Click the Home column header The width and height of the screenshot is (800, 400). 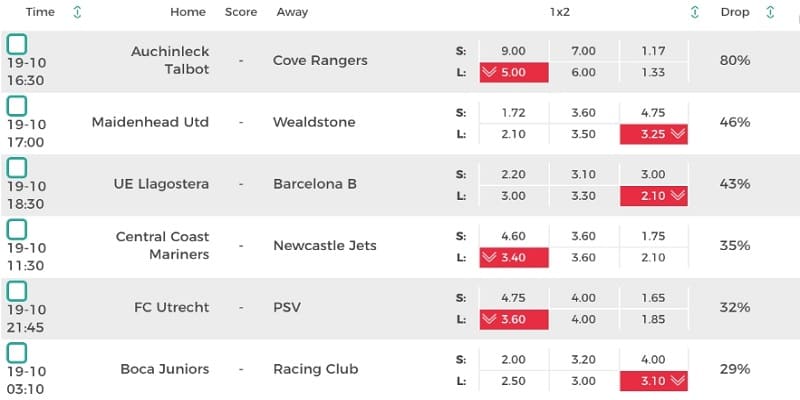tap(188, 13)
